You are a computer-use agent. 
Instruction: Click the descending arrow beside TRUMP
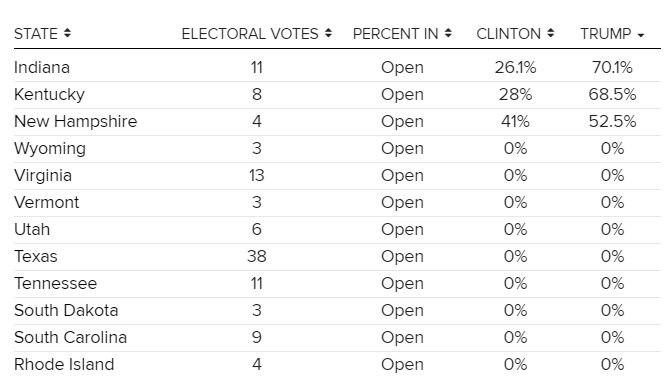tap(641, 35)
